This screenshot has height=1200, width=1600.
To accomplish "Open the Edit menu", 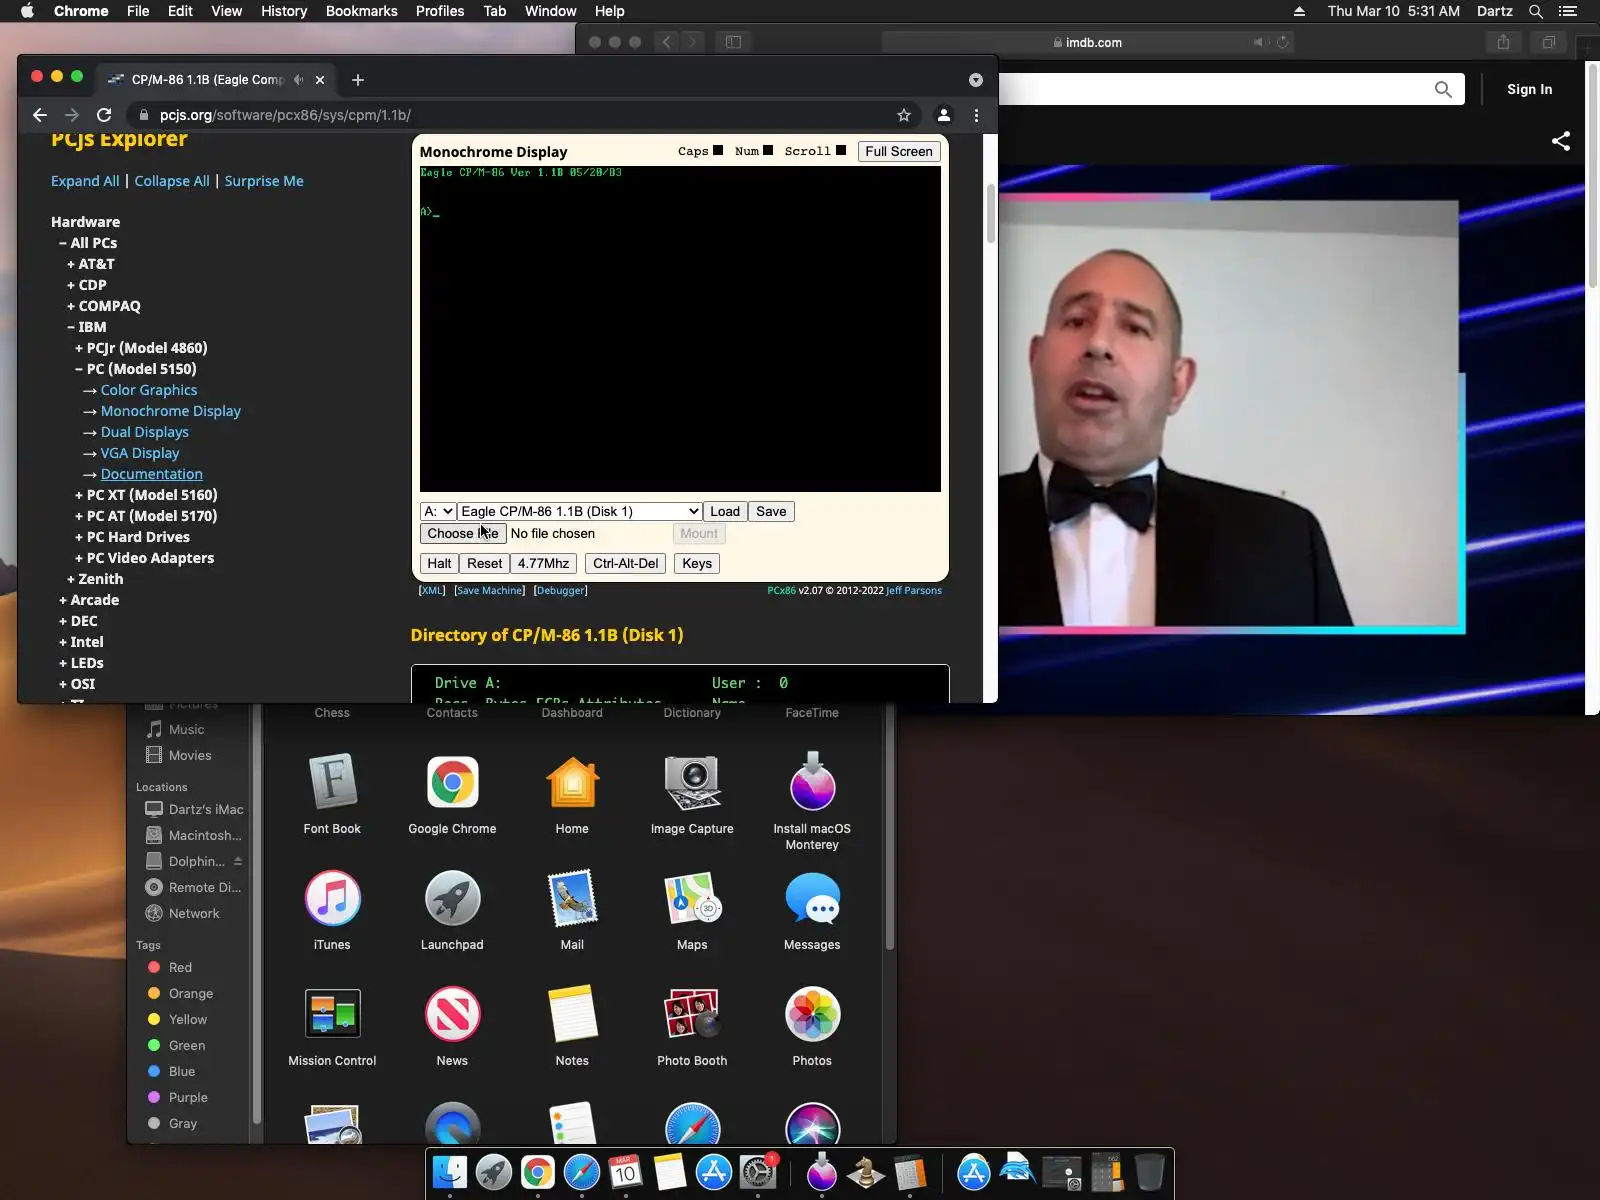I will (x=180, y=11).
